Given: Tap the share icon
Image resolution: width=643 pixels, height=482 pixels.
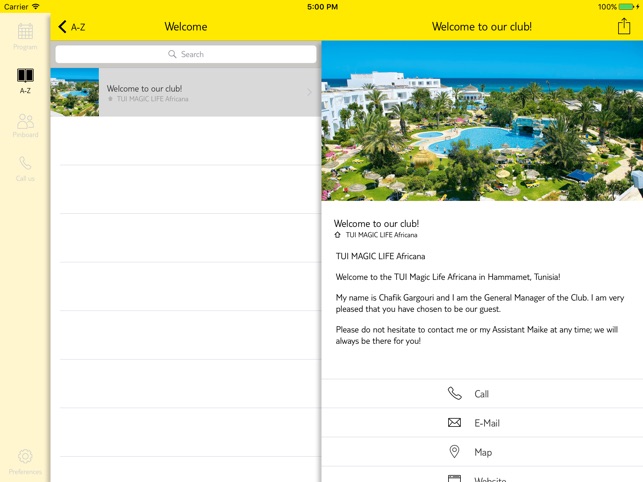Looking at the screenshot, I should point(624,26).
